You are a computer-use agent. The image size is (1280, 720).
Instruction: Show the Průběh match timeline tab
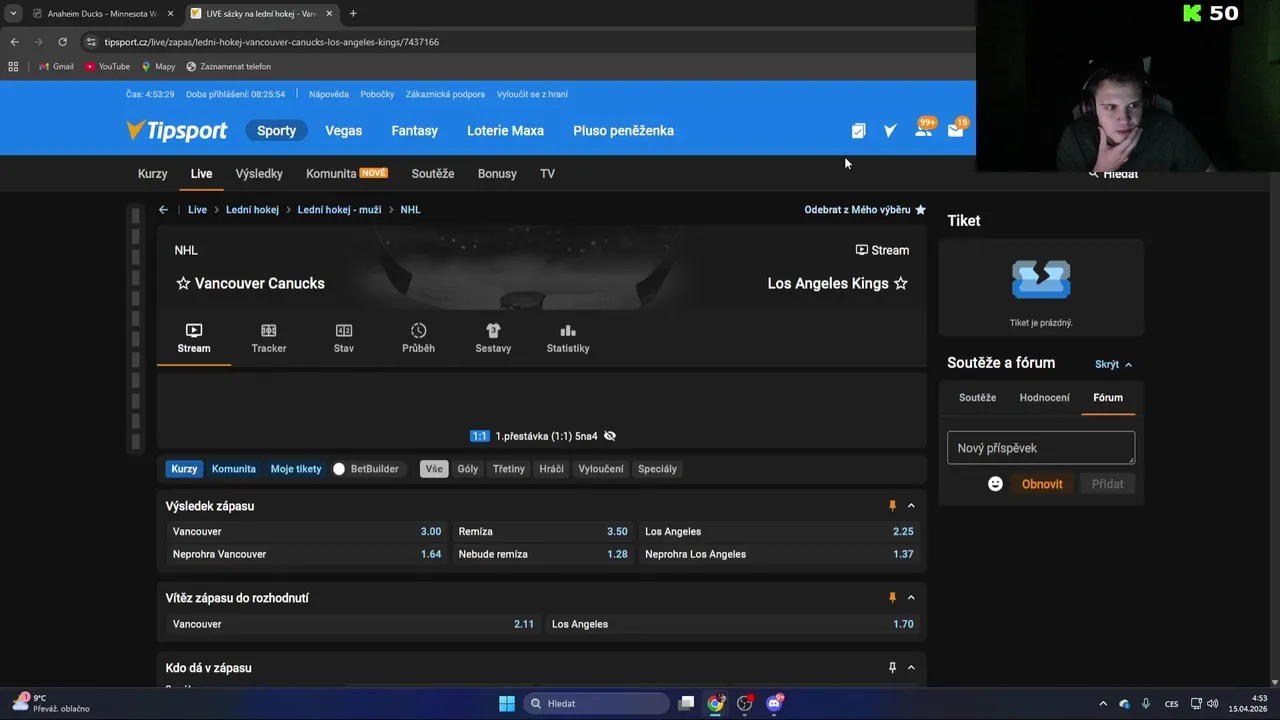coord(418,338)
